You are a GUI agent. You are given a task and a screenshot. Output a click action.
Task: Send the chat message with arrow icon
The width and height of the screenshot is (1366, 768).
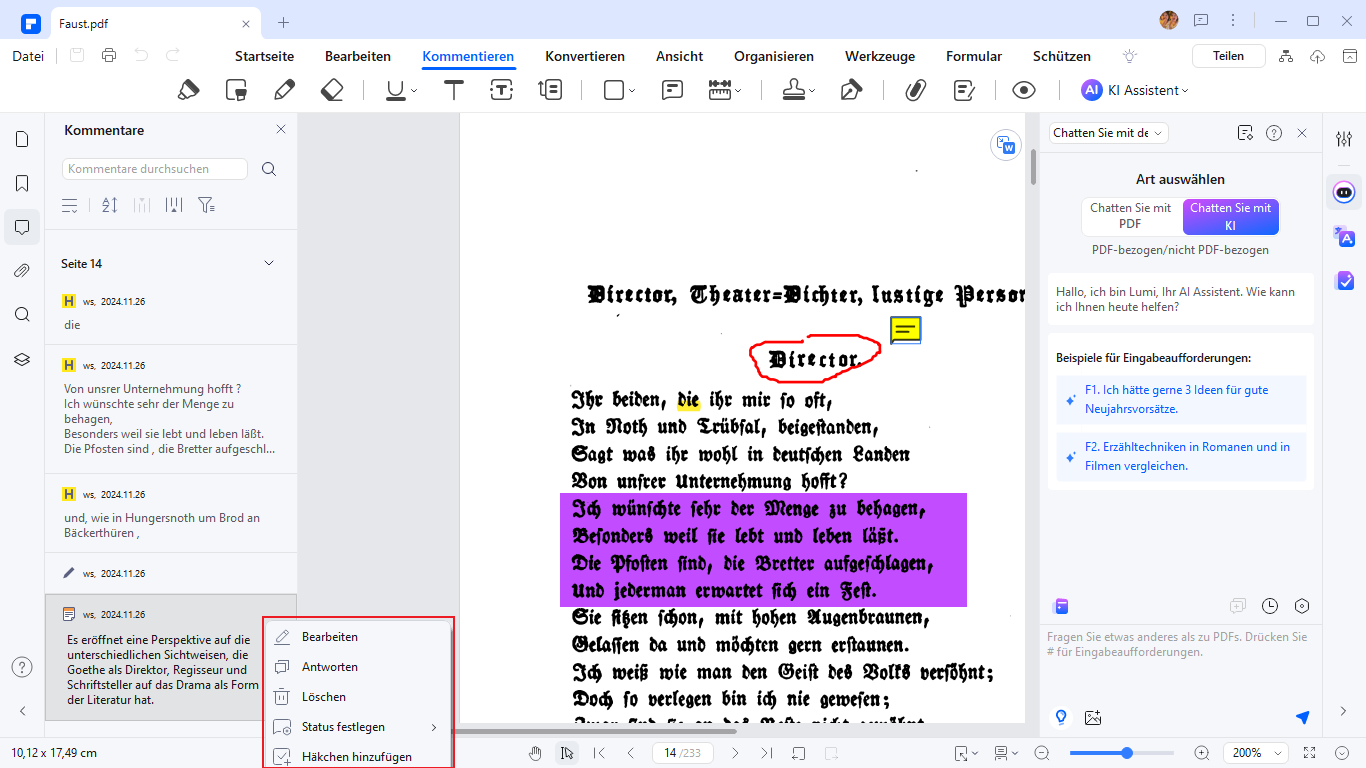click(1302, 717)
